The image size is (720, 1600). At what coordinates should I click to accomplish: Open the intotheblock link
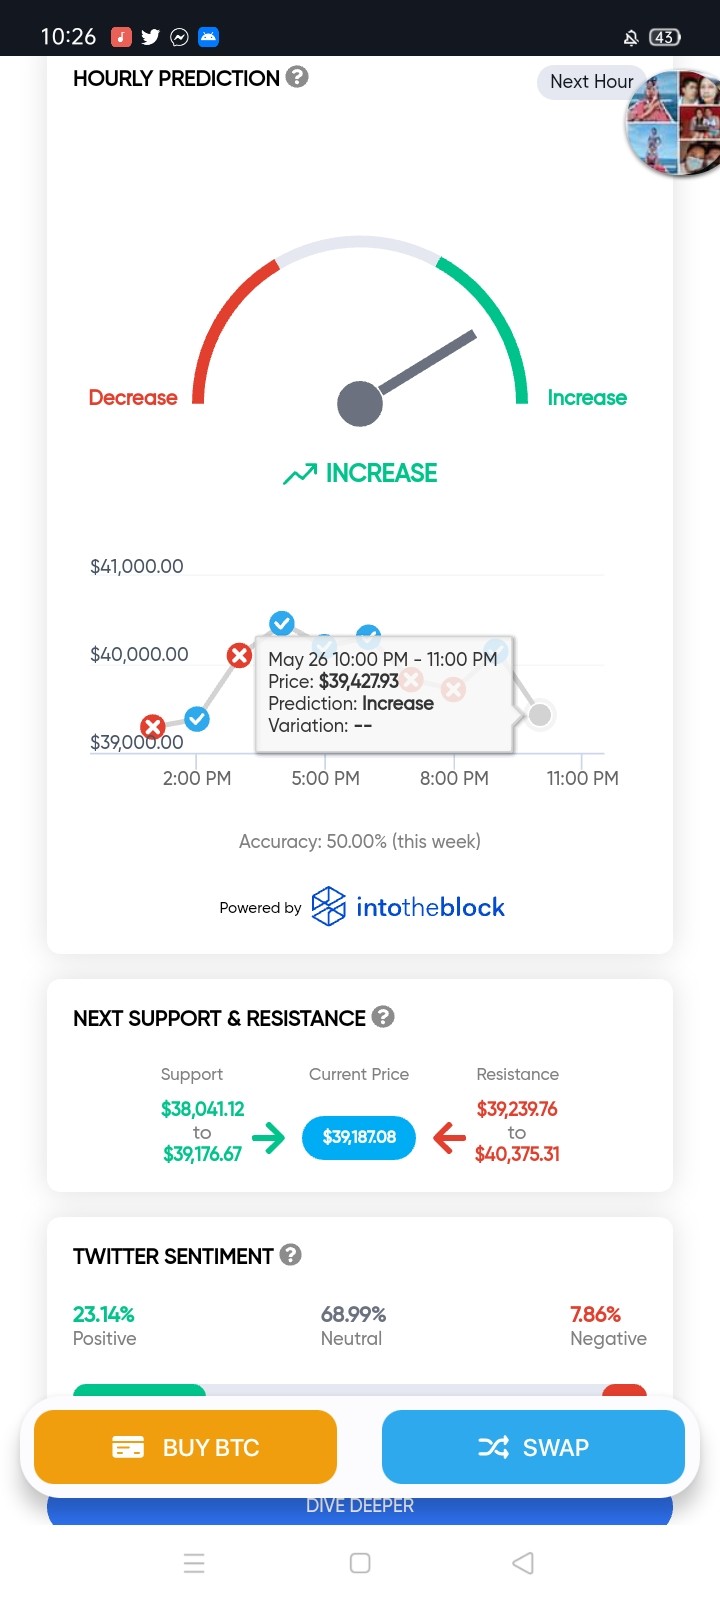point(430,907)
